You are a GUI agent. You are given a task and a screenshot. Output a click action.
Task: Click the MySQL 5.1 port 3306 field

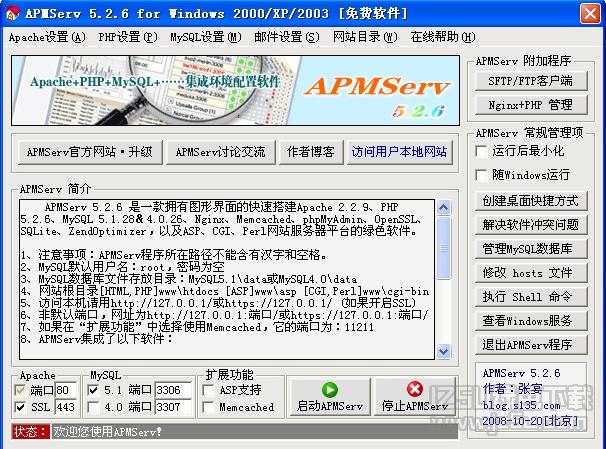(173, 390)
